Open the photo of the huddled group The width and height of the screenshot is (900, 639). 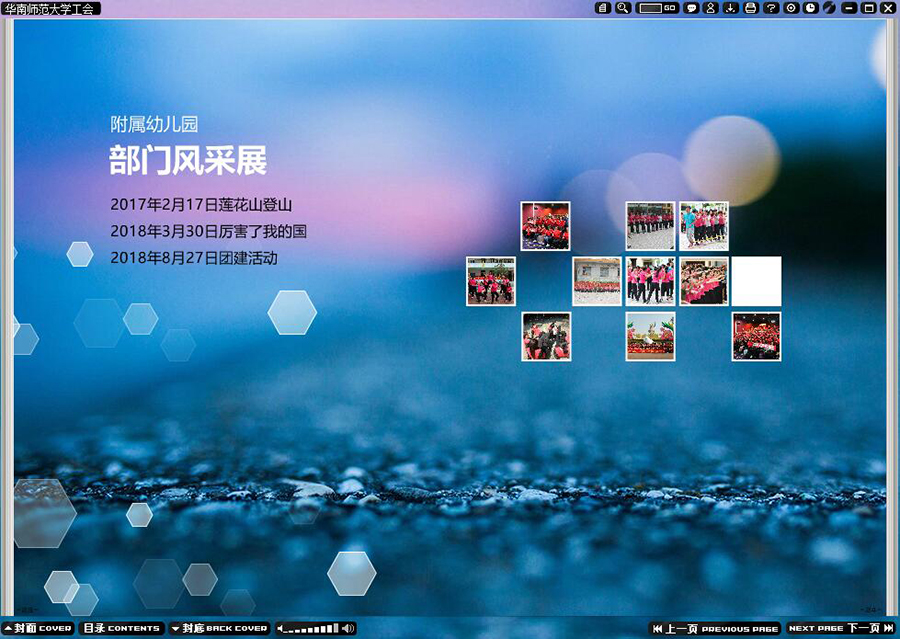[x=546, y=336]
